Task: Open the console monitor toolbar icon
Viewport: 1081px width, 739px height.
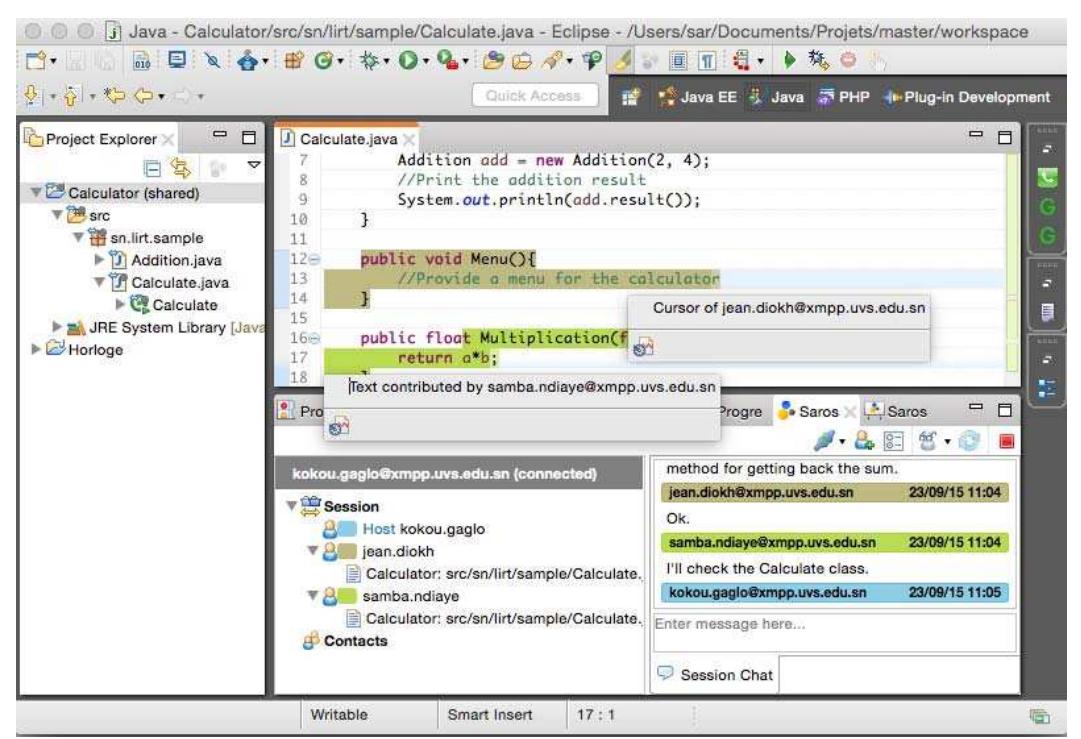Action: pos(176,60)
